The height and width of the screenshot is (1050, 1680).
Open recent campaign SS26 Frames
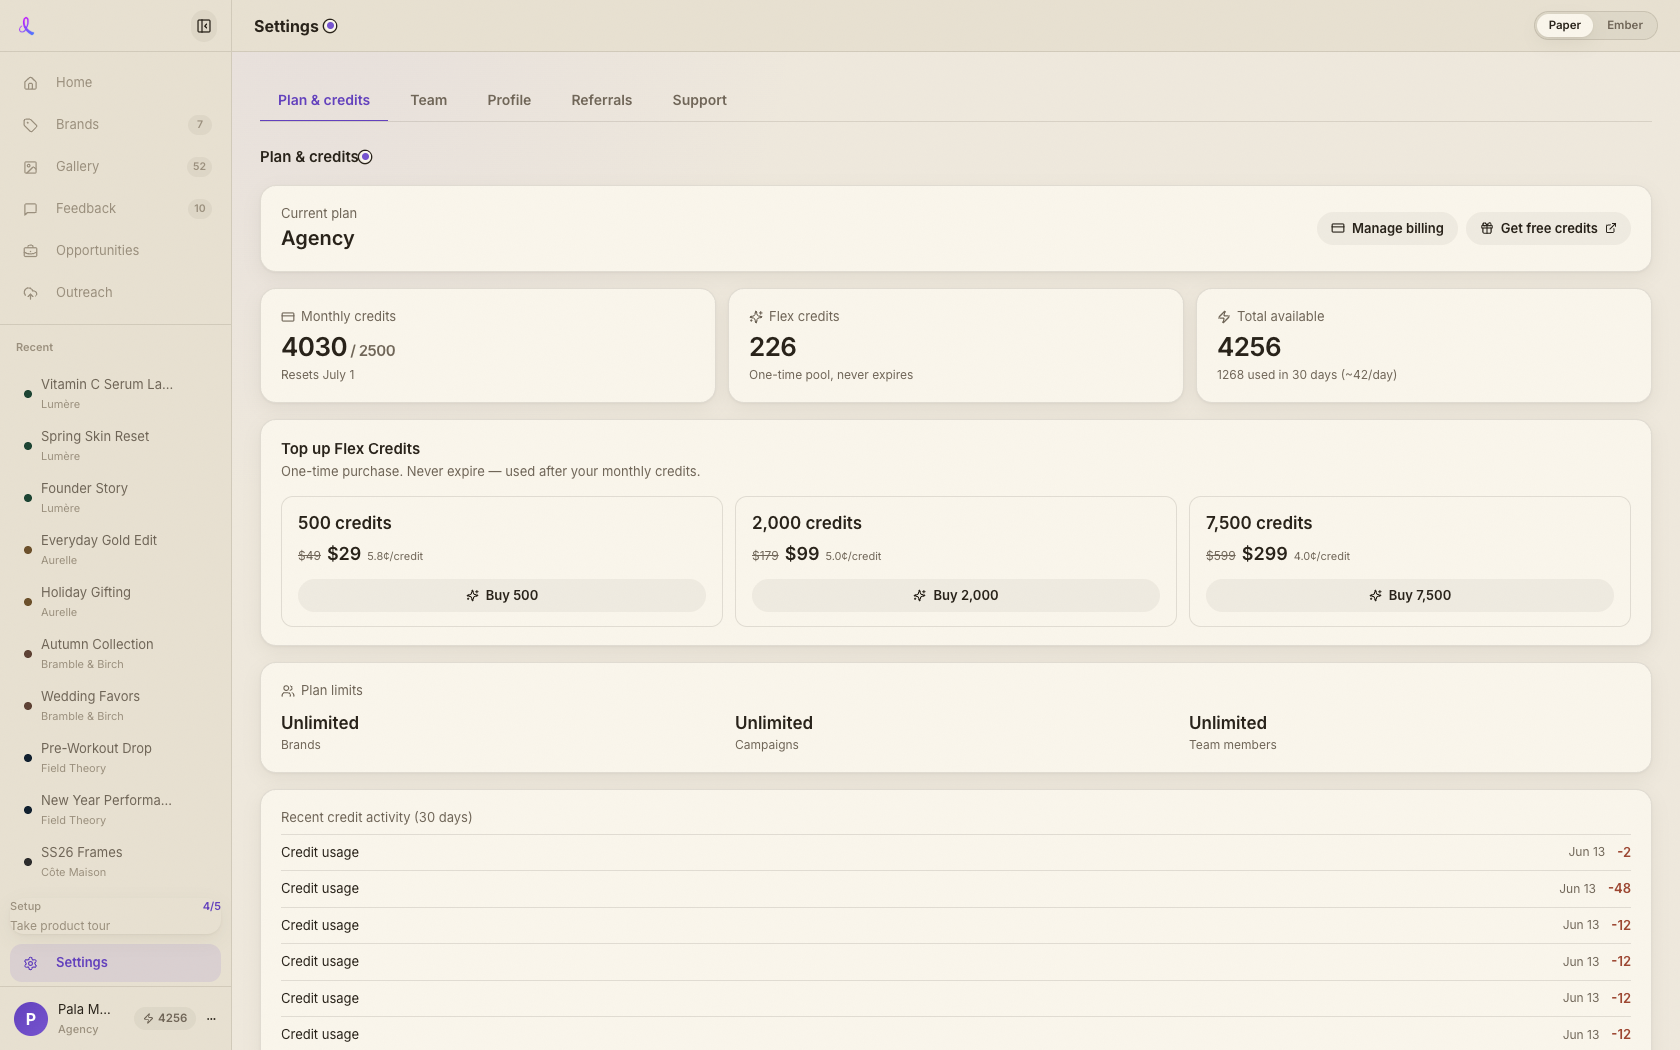(x=116, y=861)
